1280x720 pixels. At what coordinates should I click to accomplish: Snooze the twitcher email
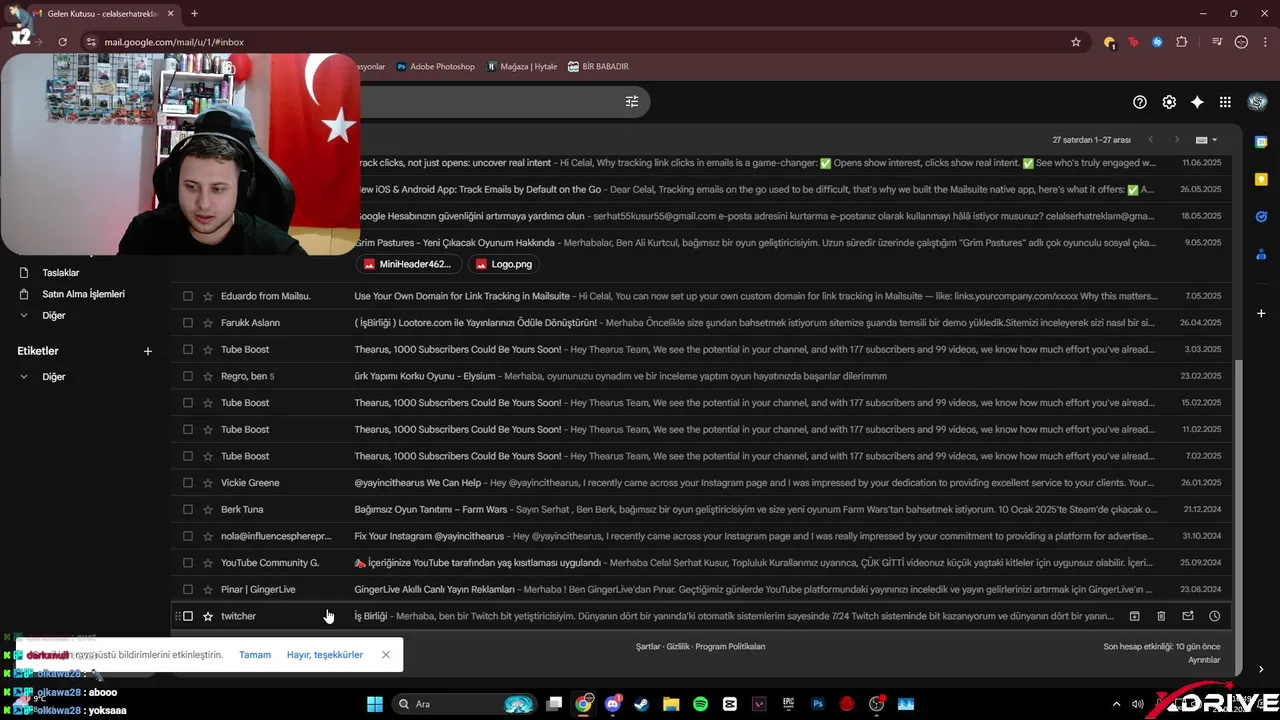(x=1214, y=616)
